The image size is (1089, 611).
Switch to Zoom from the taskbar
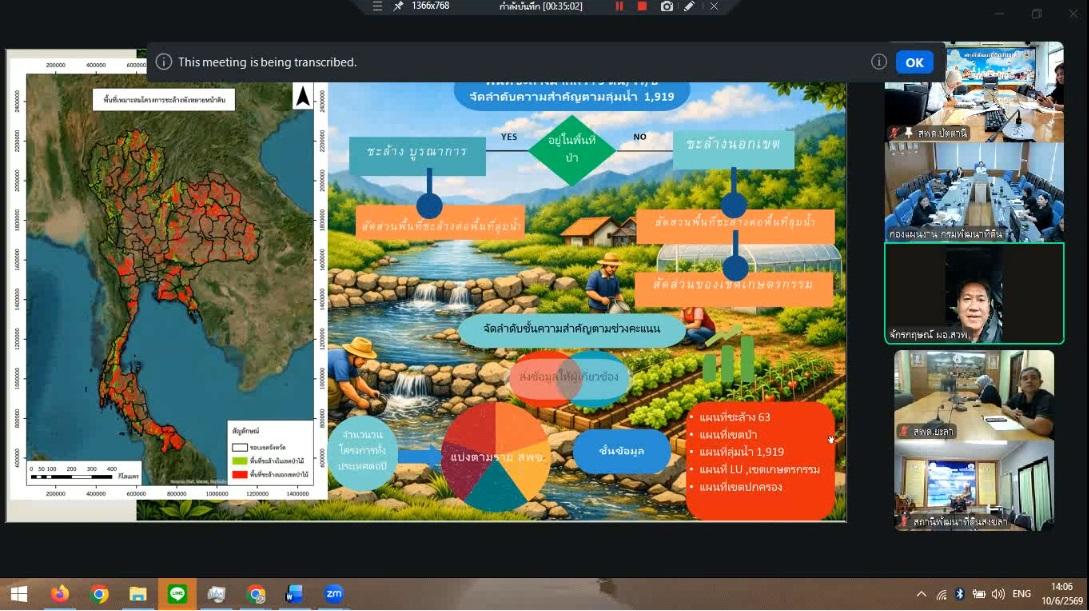pos(333,594)
